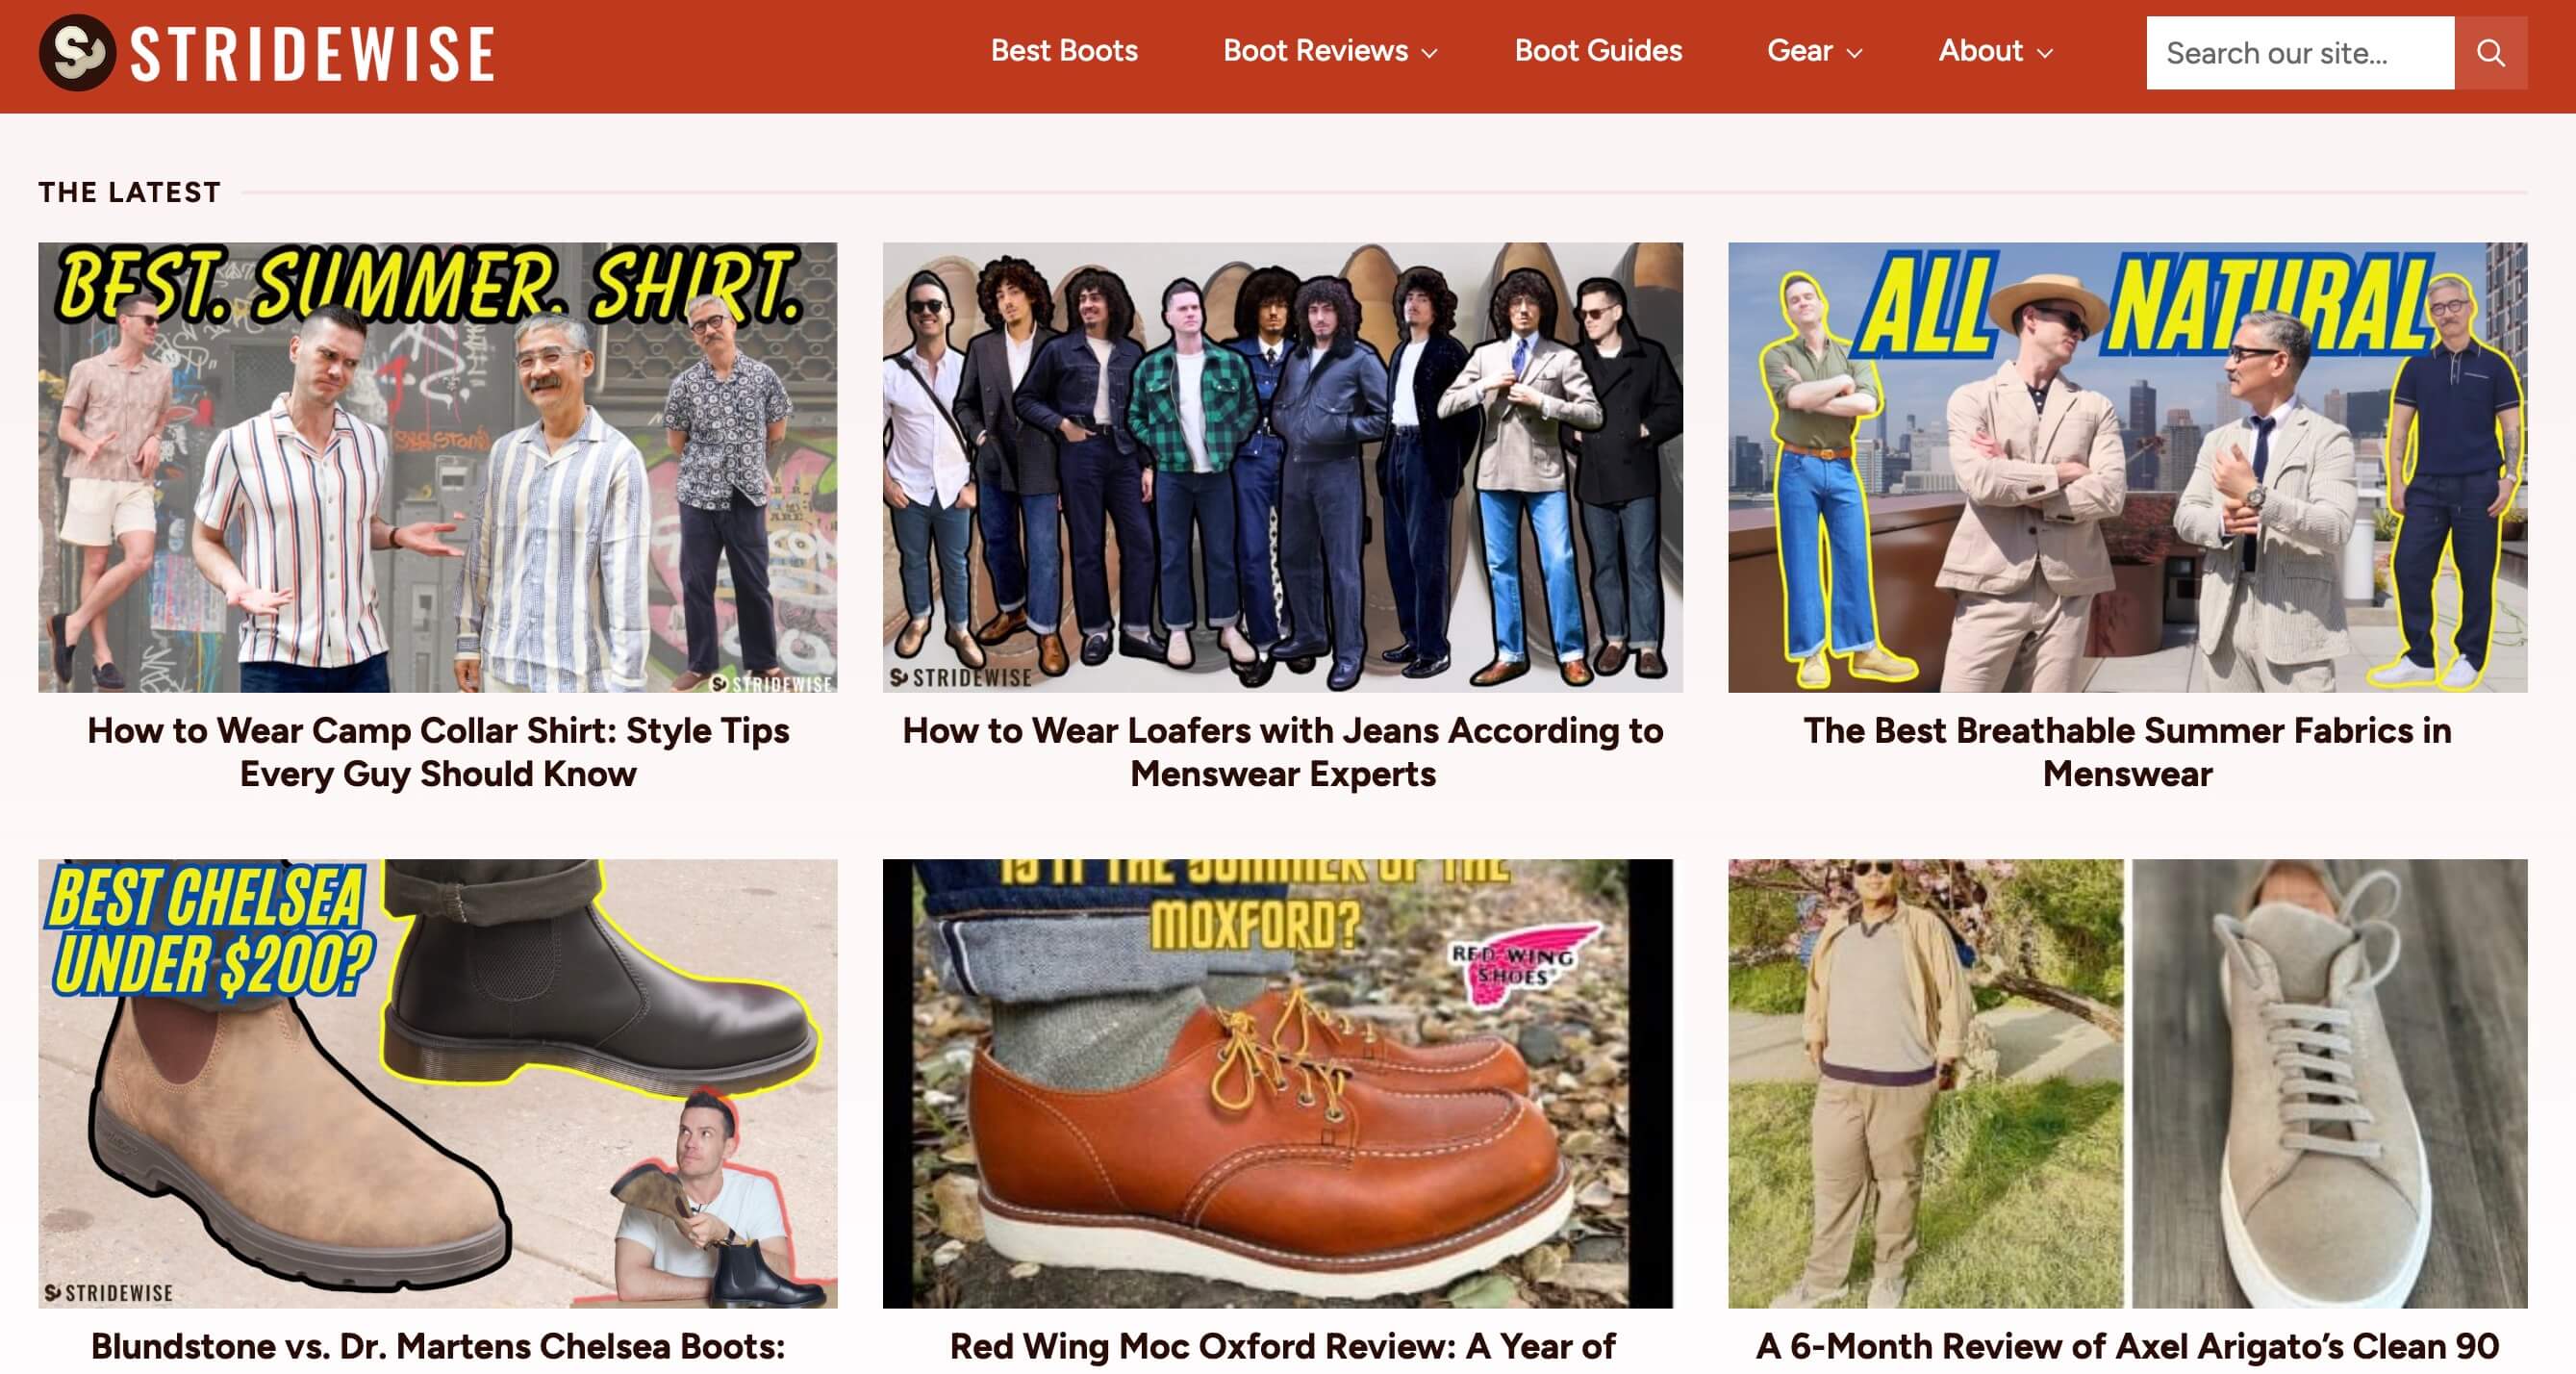Open the Best Summer Shirt thumbnail
The height and width of the screenshot is (1374, 2576).
pos(438,467)
